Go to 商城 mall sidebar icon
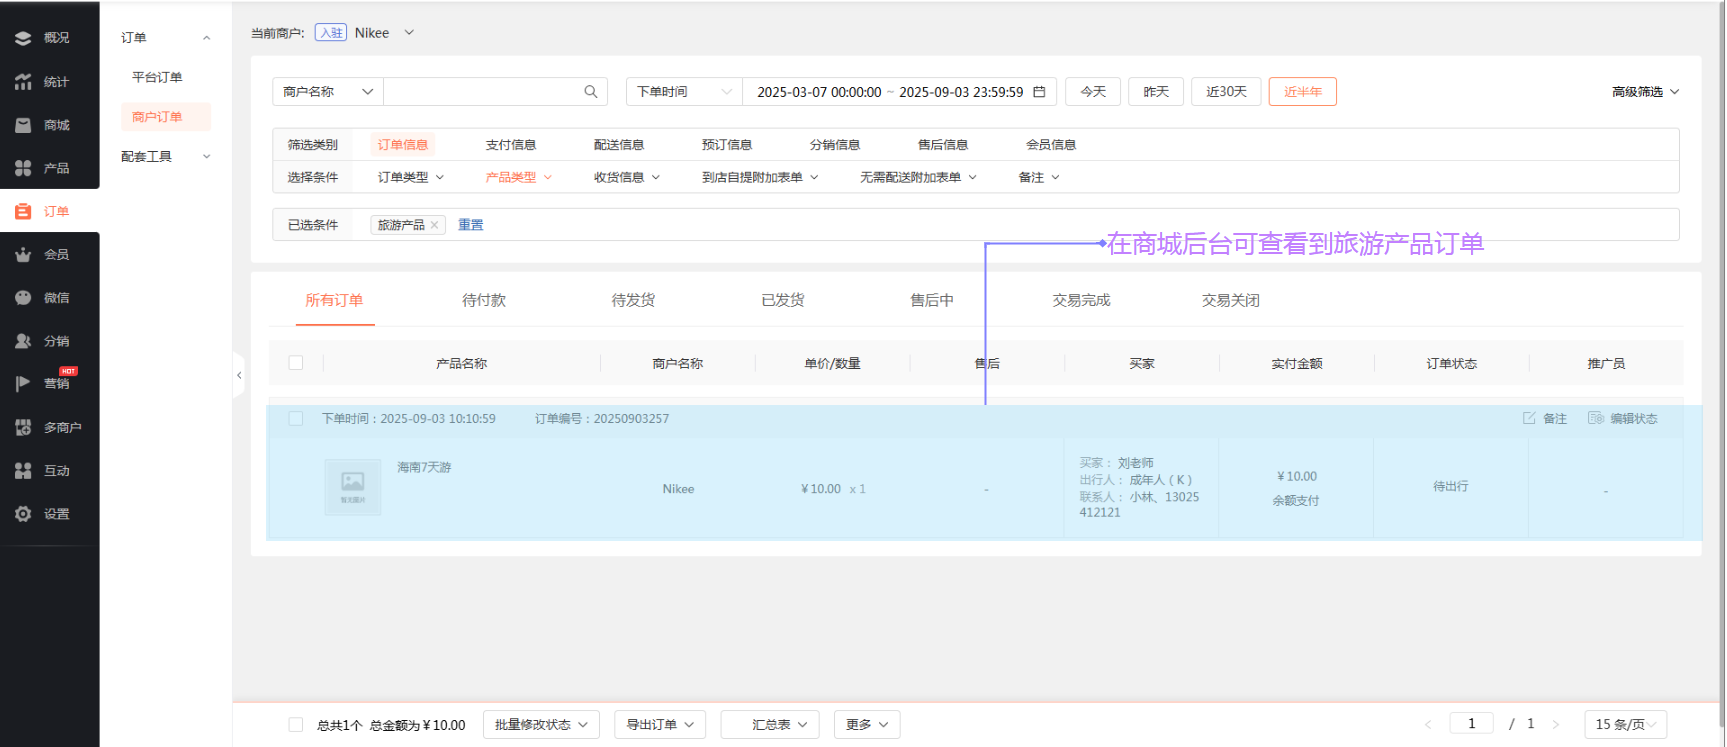The image size is (1727, 747). point(23,125)
